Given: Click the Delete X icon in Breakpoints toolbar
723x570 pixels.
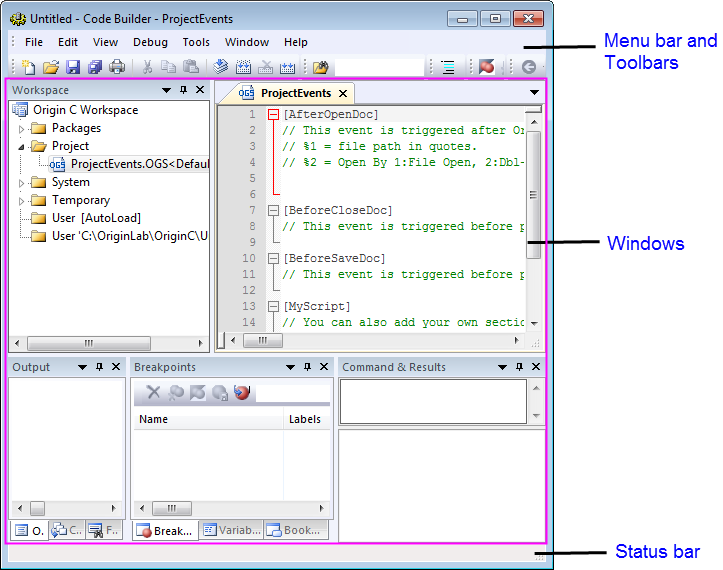Looking at the screenshot, I should point(153,392).
